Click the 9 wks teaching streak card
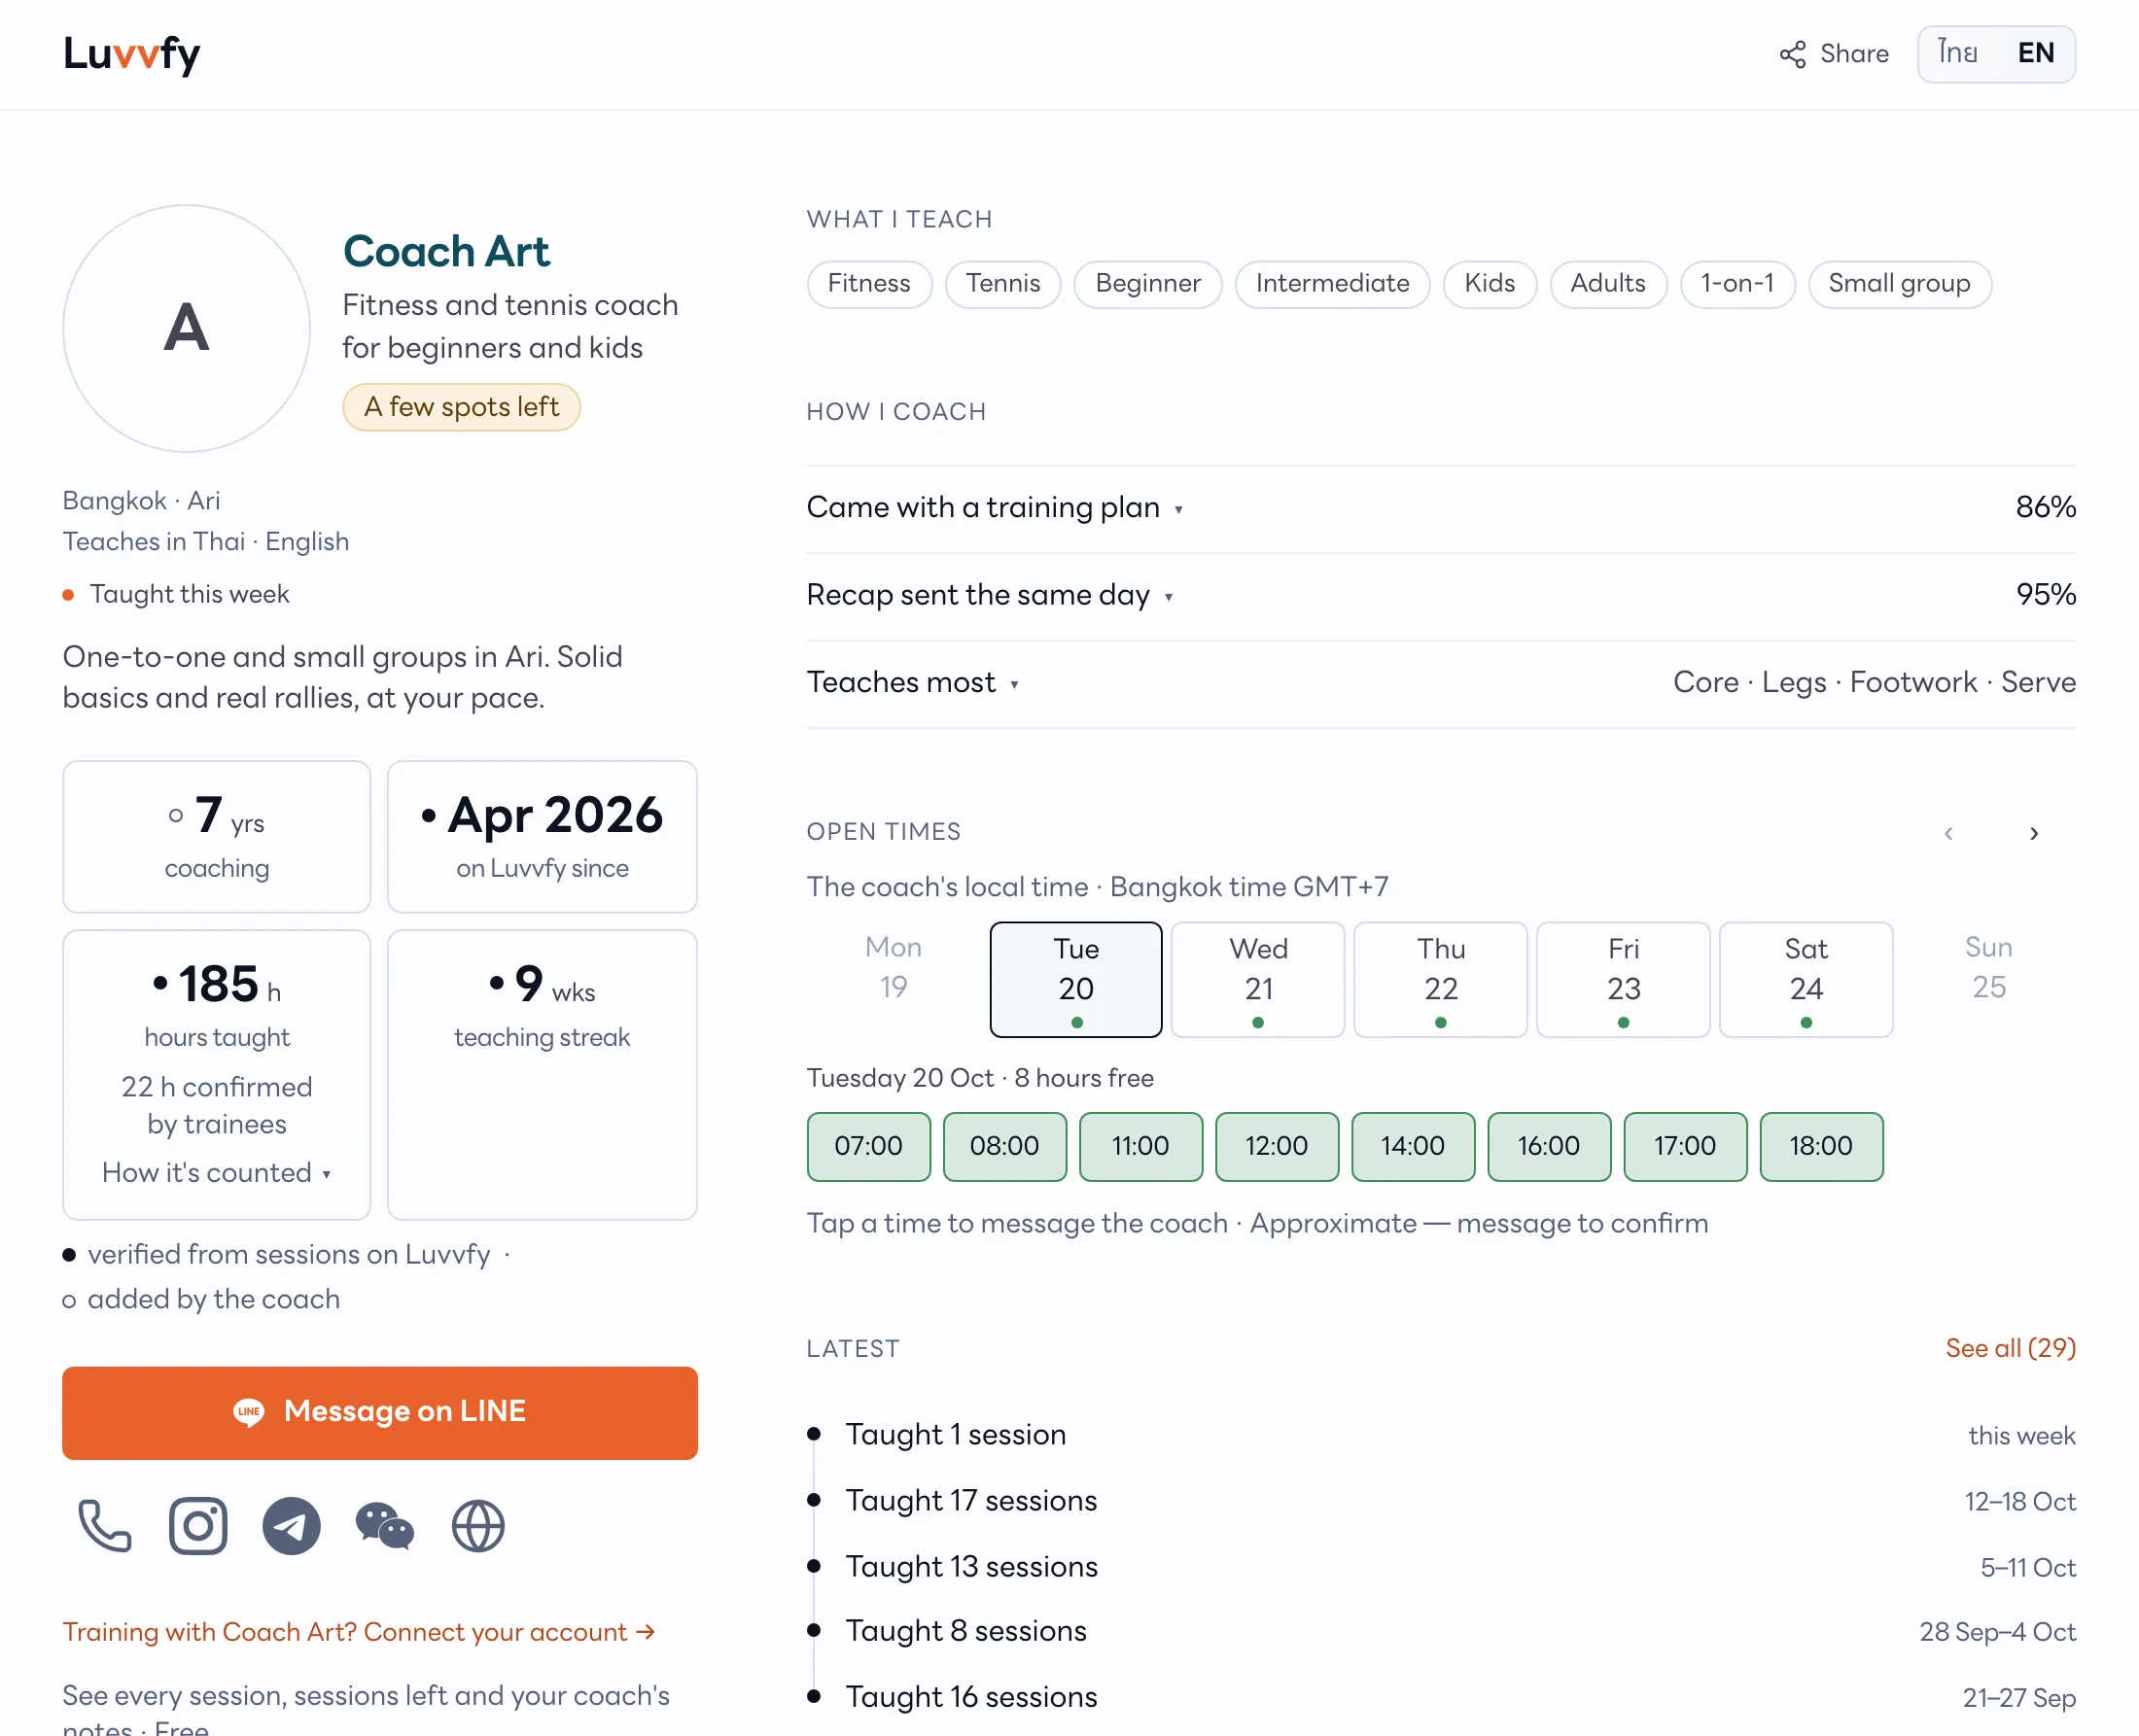The height and width of the screenshot is (1736, 2139). tap(542, 1074)
